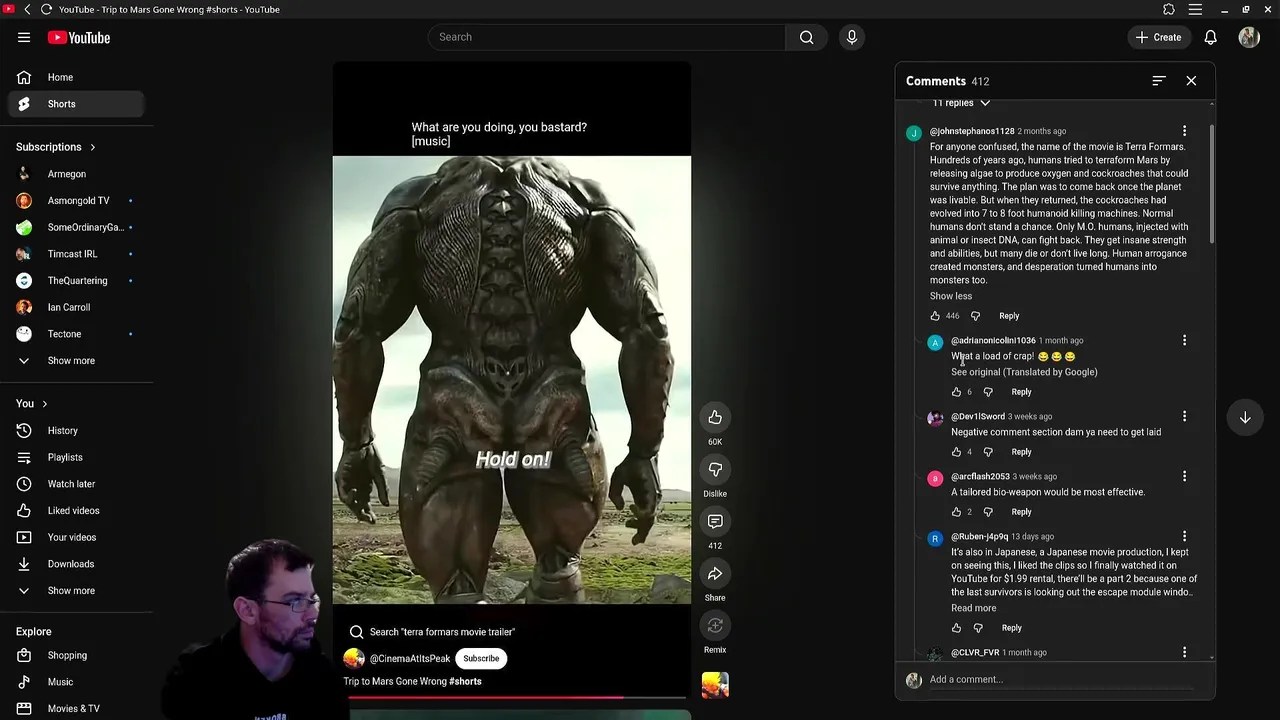Click the YouTube logo
The image size is (1280, 720).
click(x=79, y=37)
